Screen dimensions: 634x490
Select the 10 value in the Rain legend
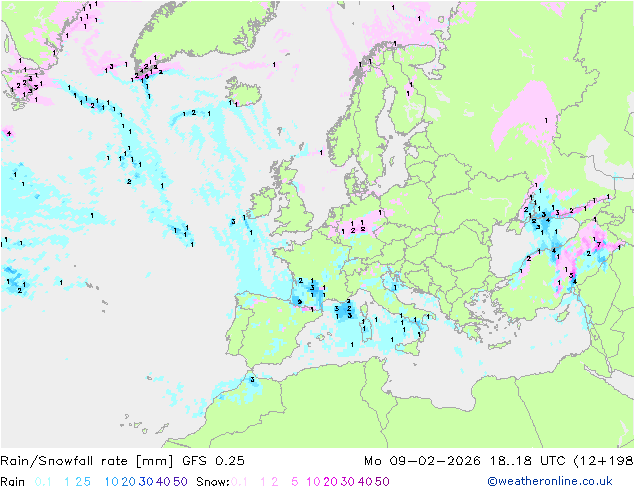click(112, 482)
